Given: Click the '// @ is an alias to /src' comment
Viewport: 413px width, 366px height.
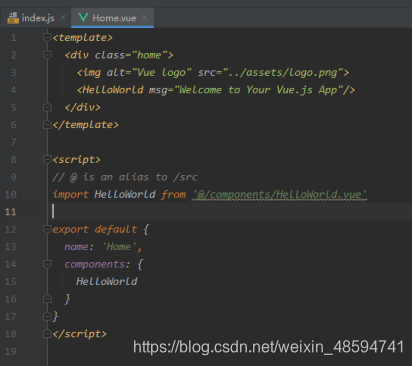Looking at the screenshot, I should coord(125,177).
